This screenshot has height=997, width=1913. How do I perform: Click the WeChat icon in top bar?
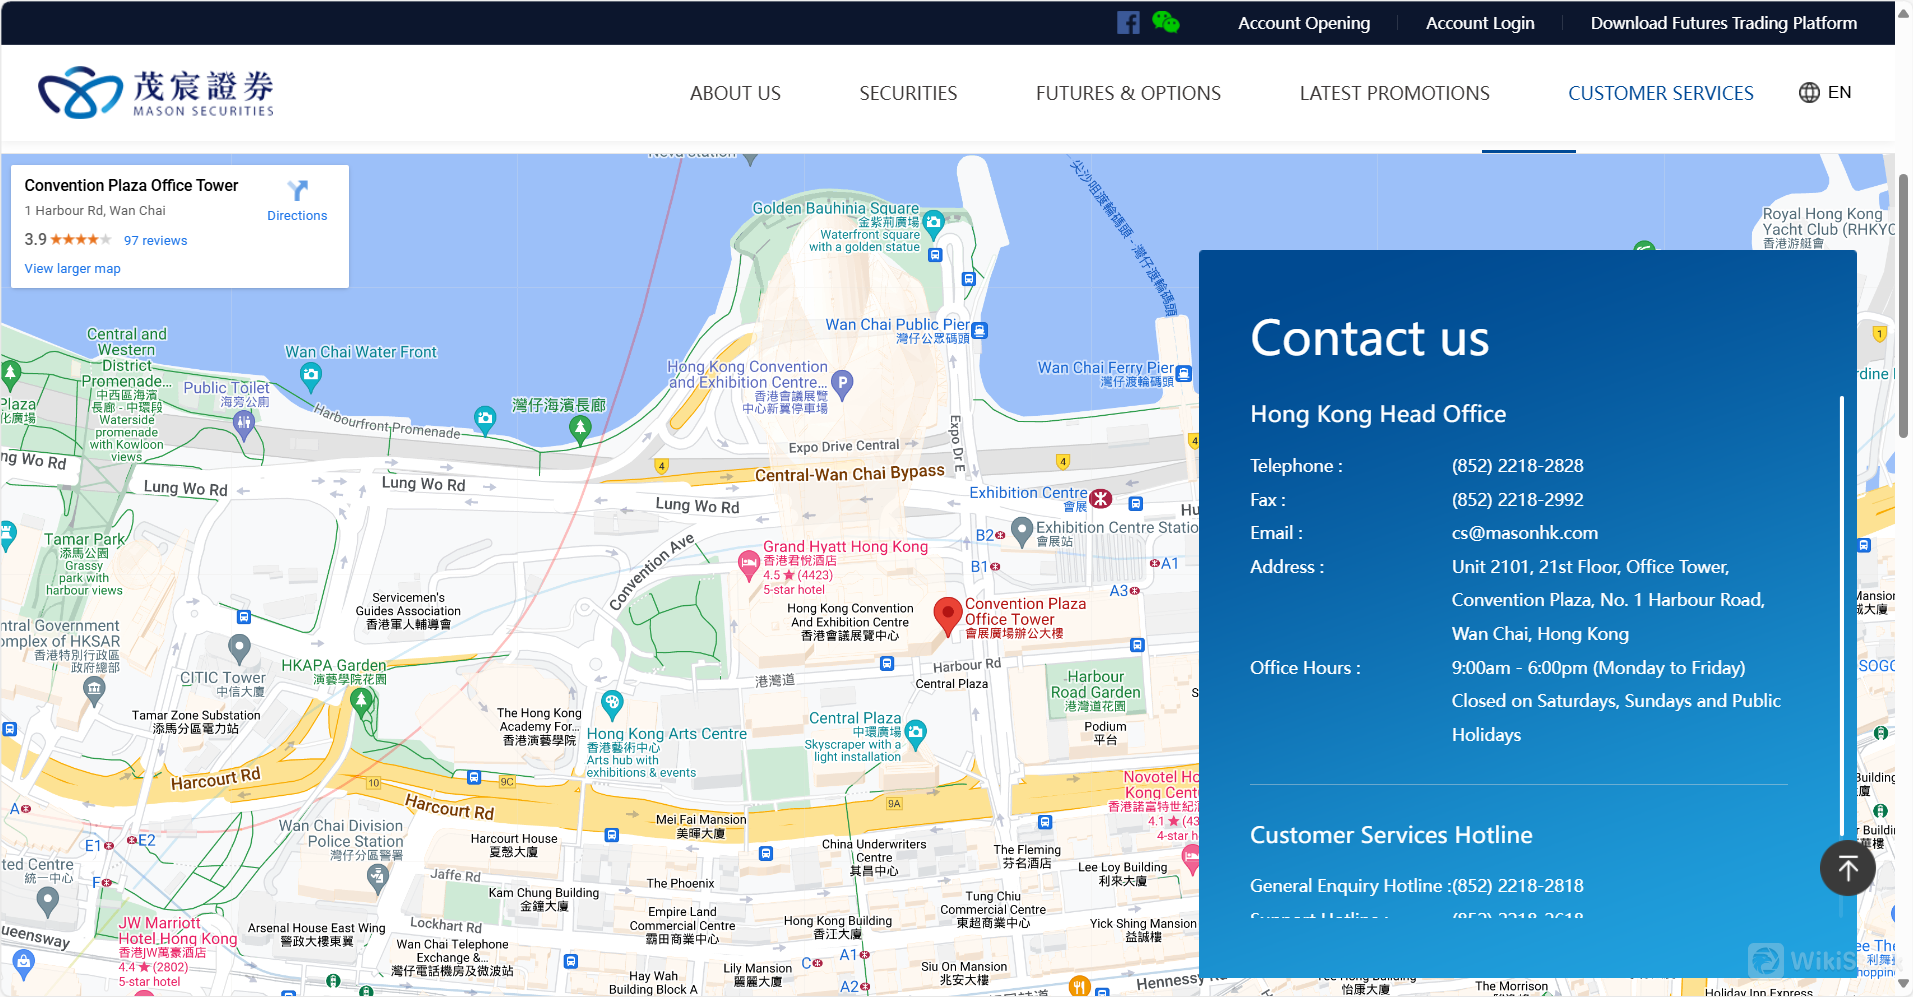[1165, 22]
